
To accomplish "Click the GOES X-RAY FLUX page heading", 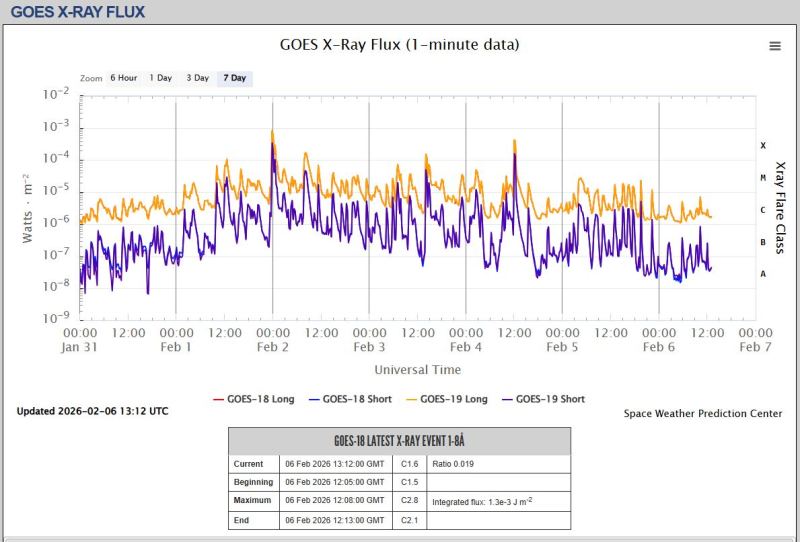I will (x=77, y=12).
